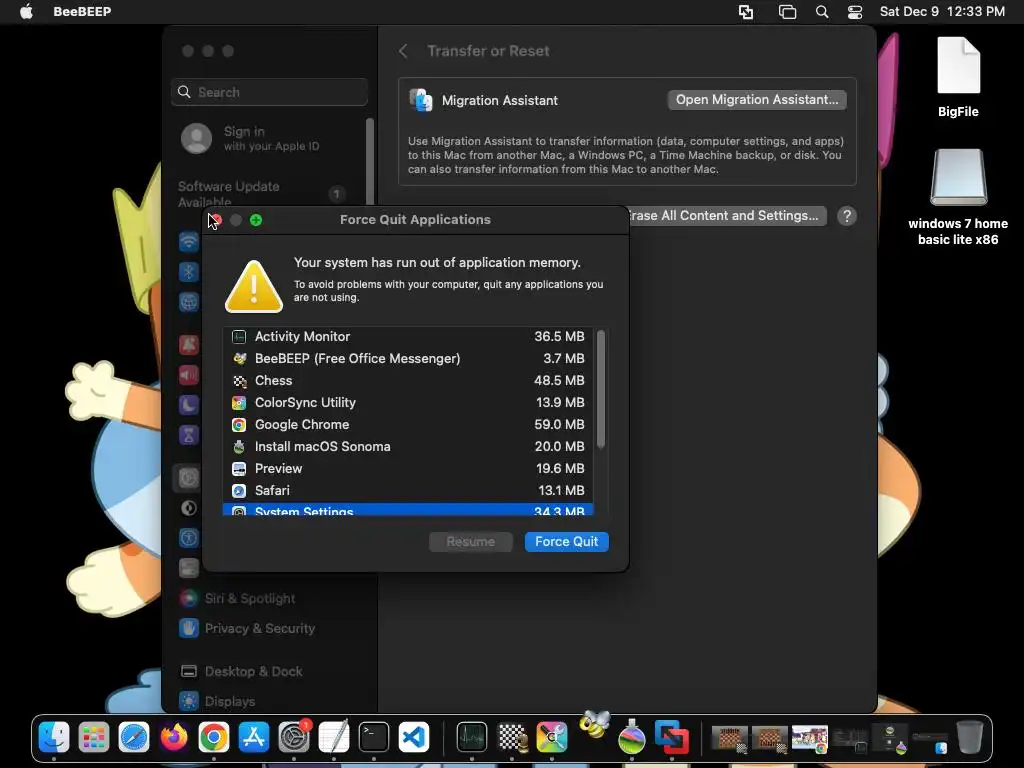
Task: Open System Settings from the Dock
Action: pyautogui.click(x=294, y=738)
